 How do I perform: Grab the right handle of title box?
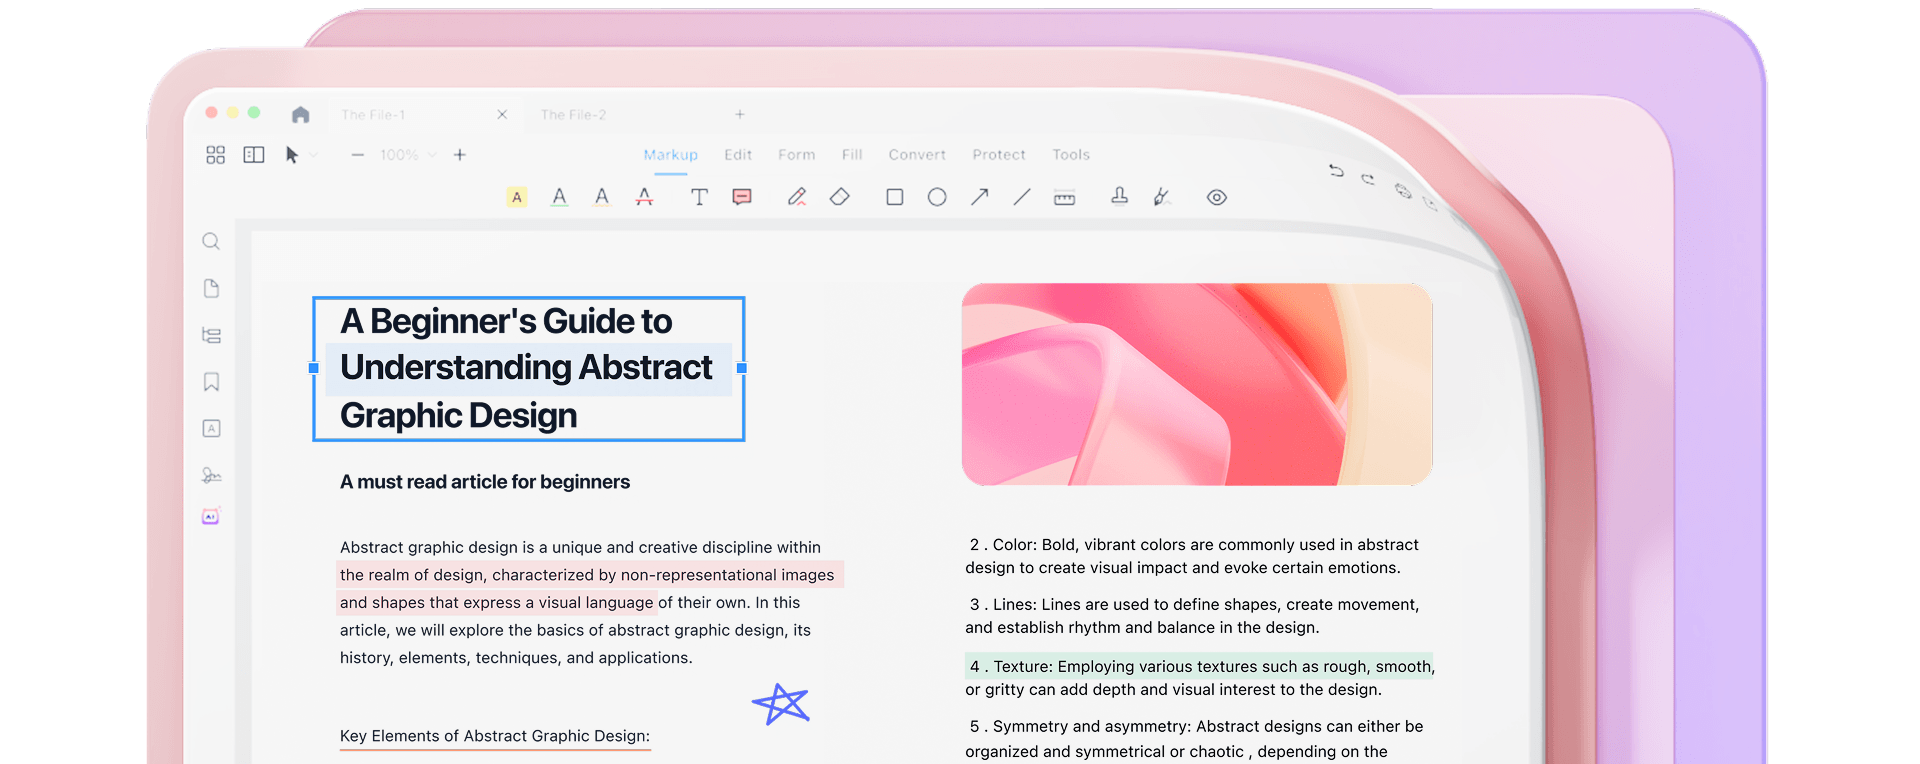coord(742,368)
